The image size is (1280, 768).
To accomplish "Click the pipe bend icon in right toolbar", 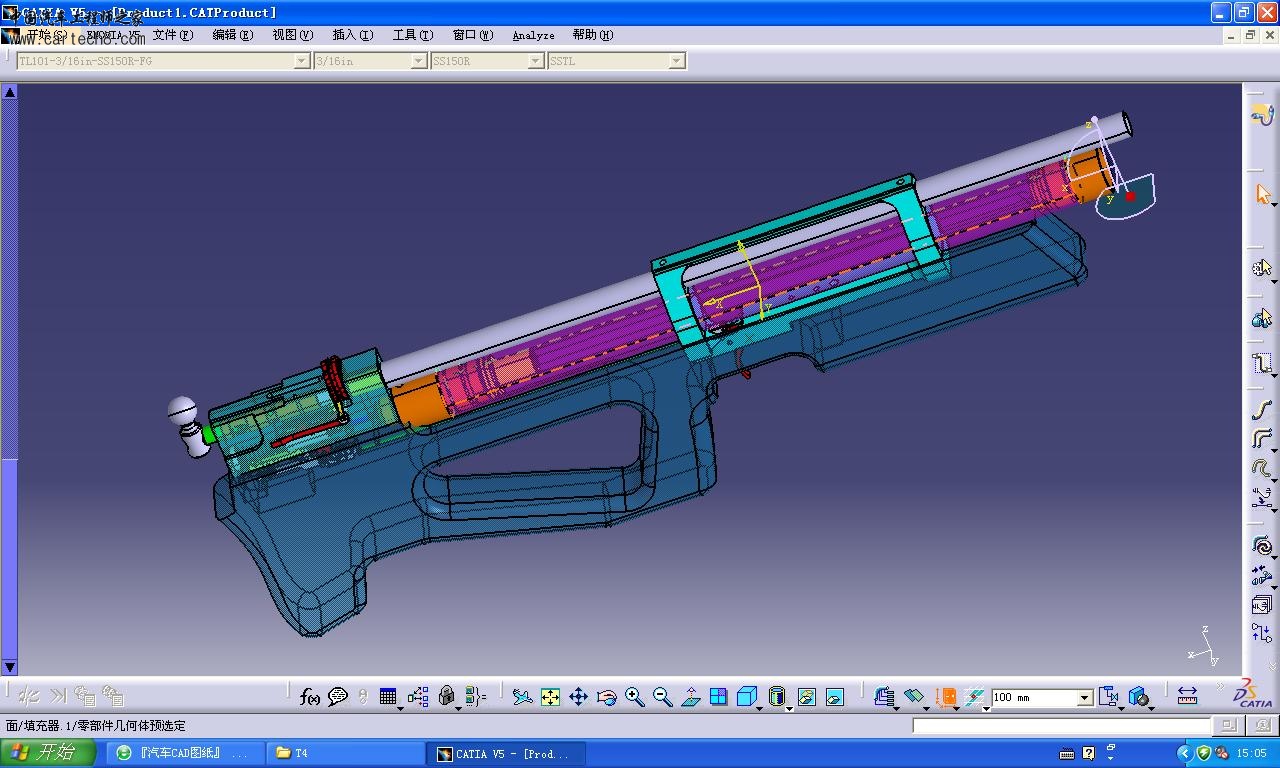I will [x=1262, y=439].
